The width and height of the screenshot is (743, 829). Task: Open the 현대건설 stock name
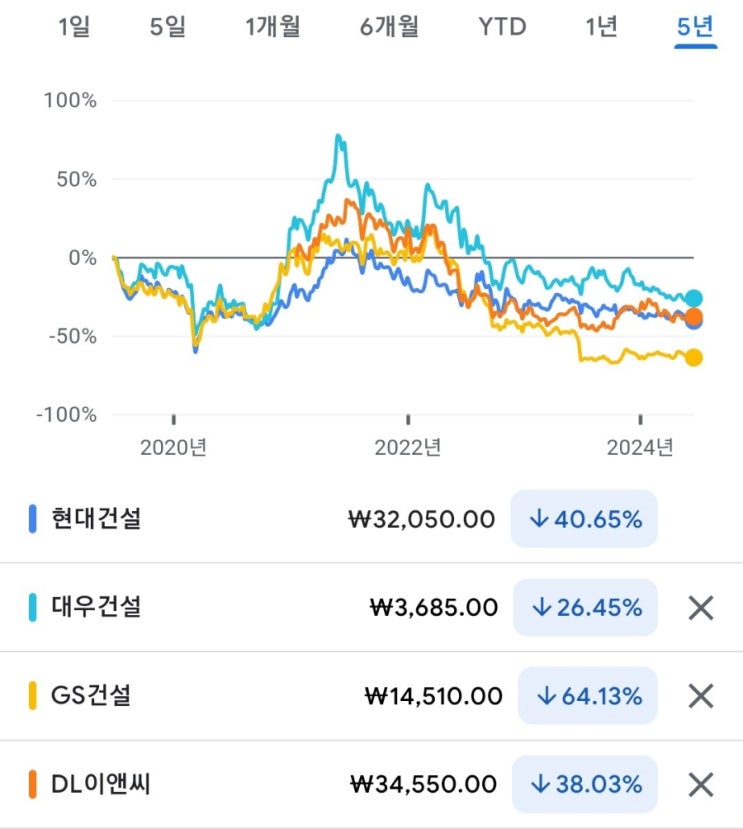click(x=96, y=519)
